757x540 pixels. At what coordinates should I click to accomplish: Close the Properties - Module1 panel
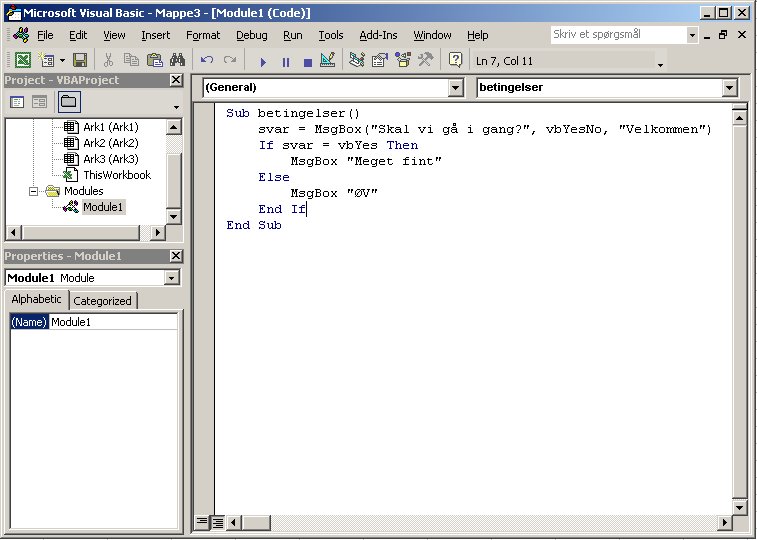176,256
